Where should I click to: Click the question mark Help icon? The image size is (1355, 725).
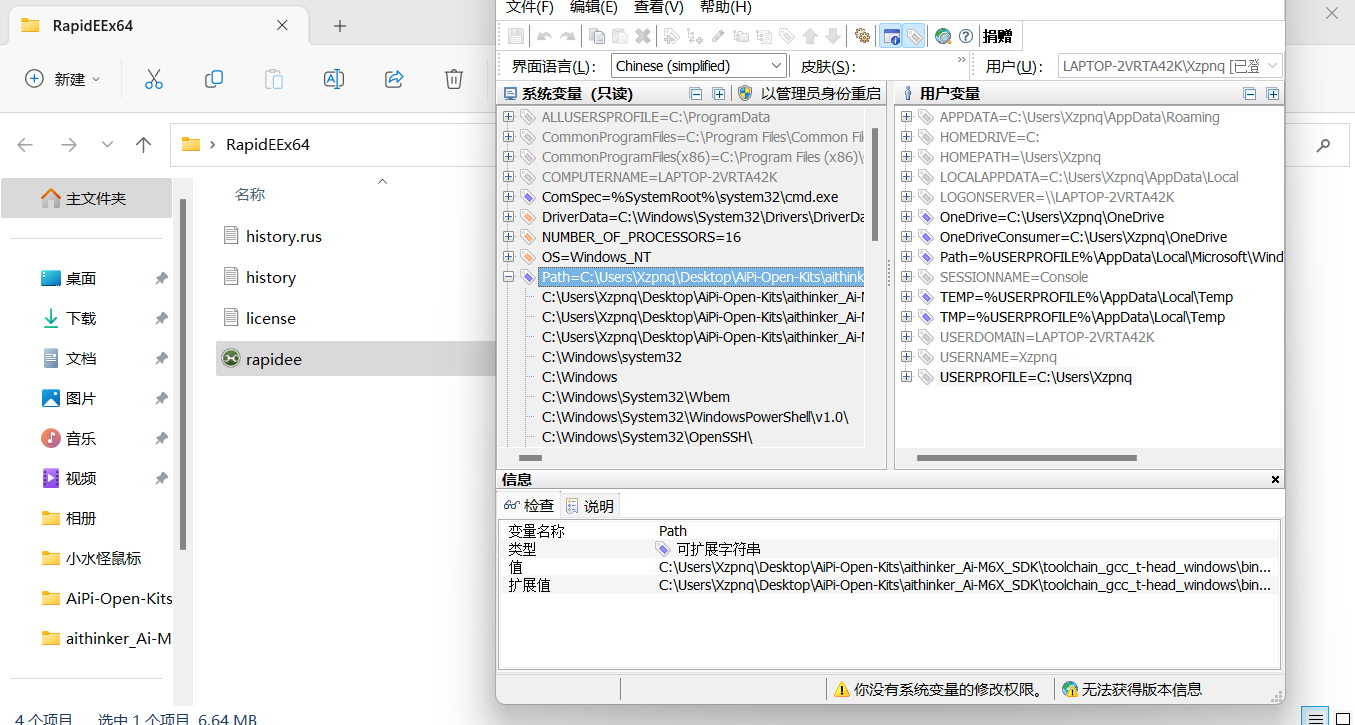(966, 36)
